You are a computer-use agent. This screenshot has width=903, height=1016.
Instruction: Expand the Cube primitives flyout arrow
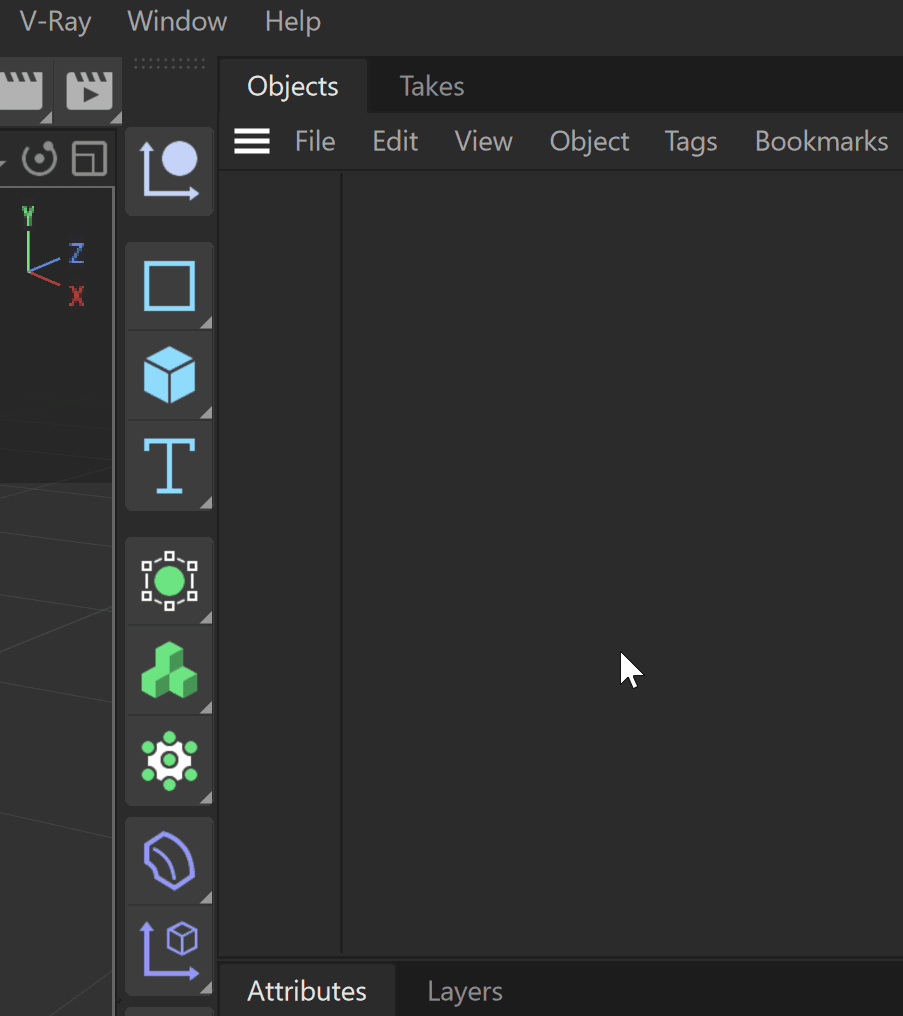pos(206,413)
